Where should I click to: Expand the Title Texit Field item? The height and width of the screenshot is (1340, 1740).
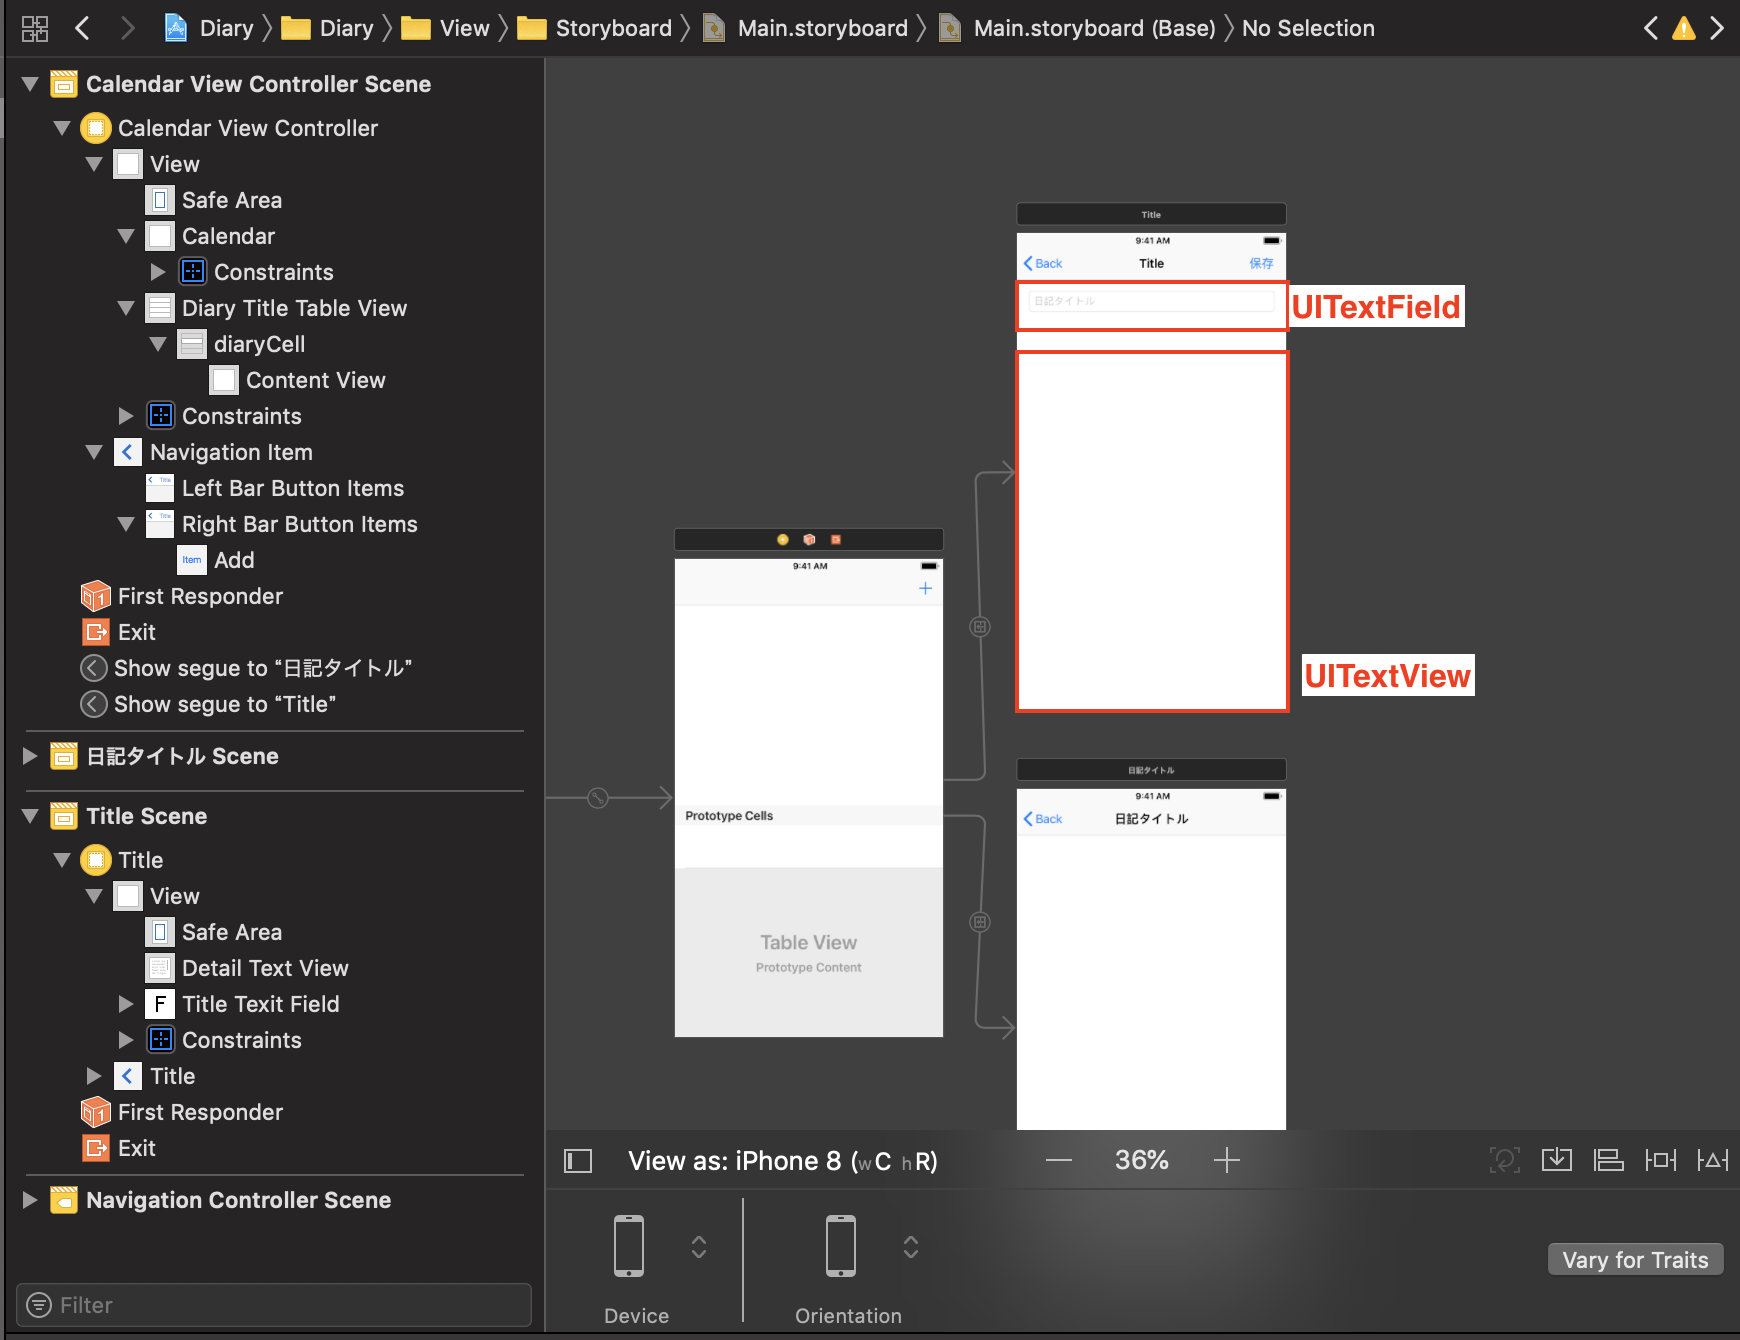click(126, 1004)
